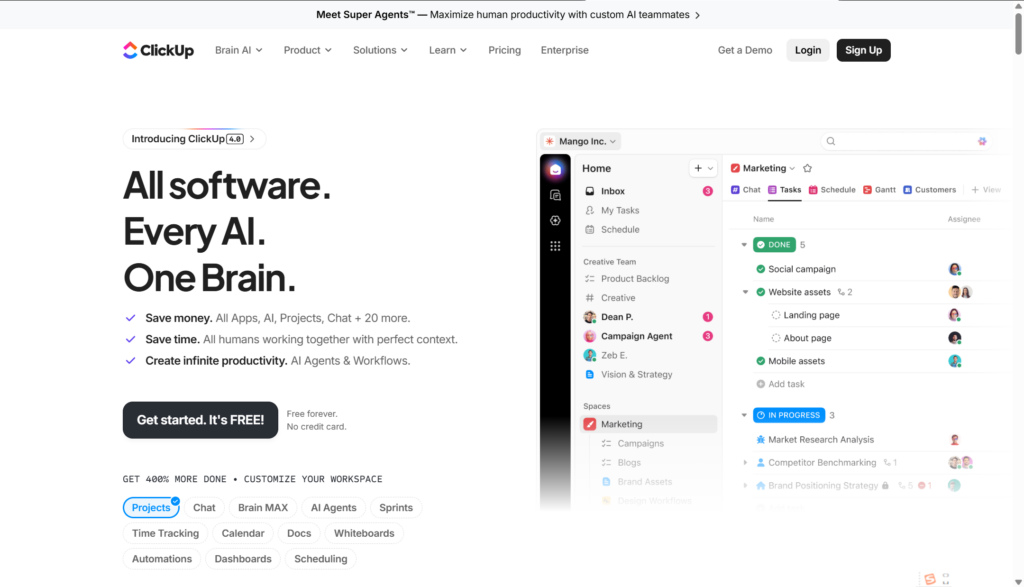
Task: Expand the Competitor Benchmarking task
Action: point(745,462)
